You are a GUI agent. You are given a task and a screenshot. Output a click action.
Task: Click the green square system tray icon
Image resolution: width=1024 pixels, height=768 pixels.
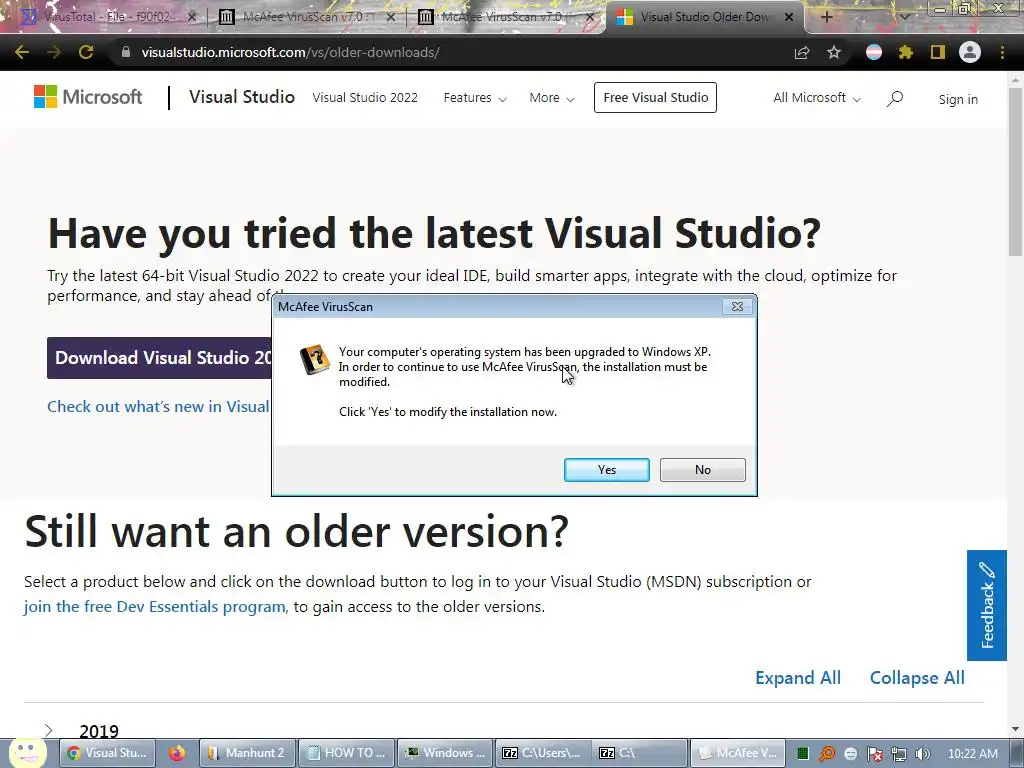tap(803, 754)
